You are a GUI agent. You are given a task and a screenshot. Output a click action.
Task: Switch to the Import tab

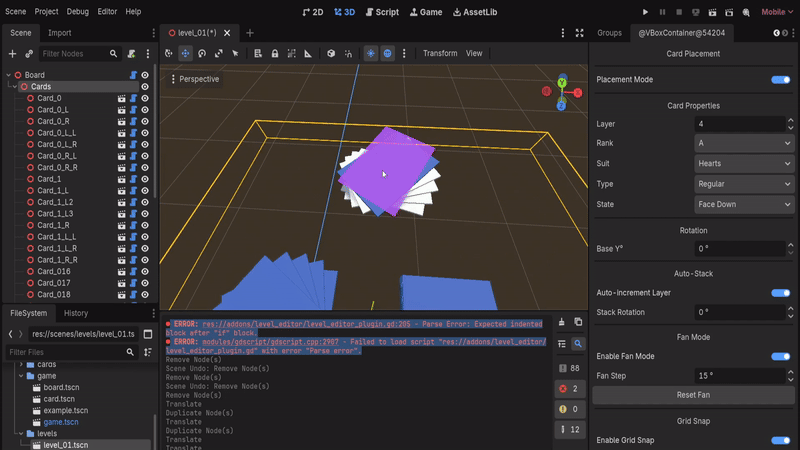[x=59, y=33]
